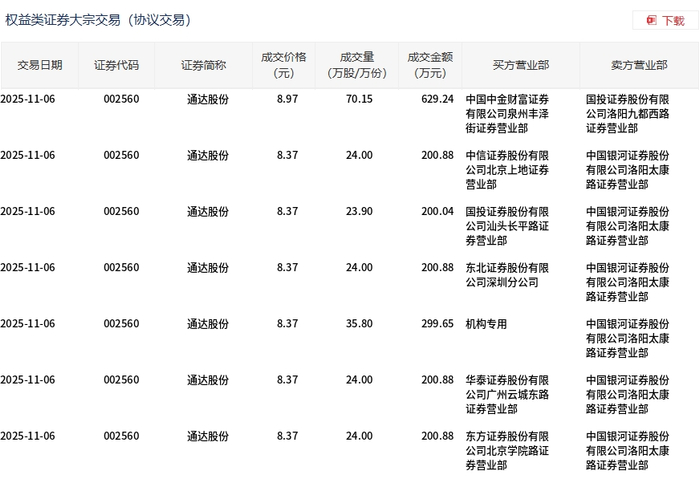Click the 东北证券深圳分公司 buyer cell
Viewport: 700px width, 483px height.
coord(507,275)
